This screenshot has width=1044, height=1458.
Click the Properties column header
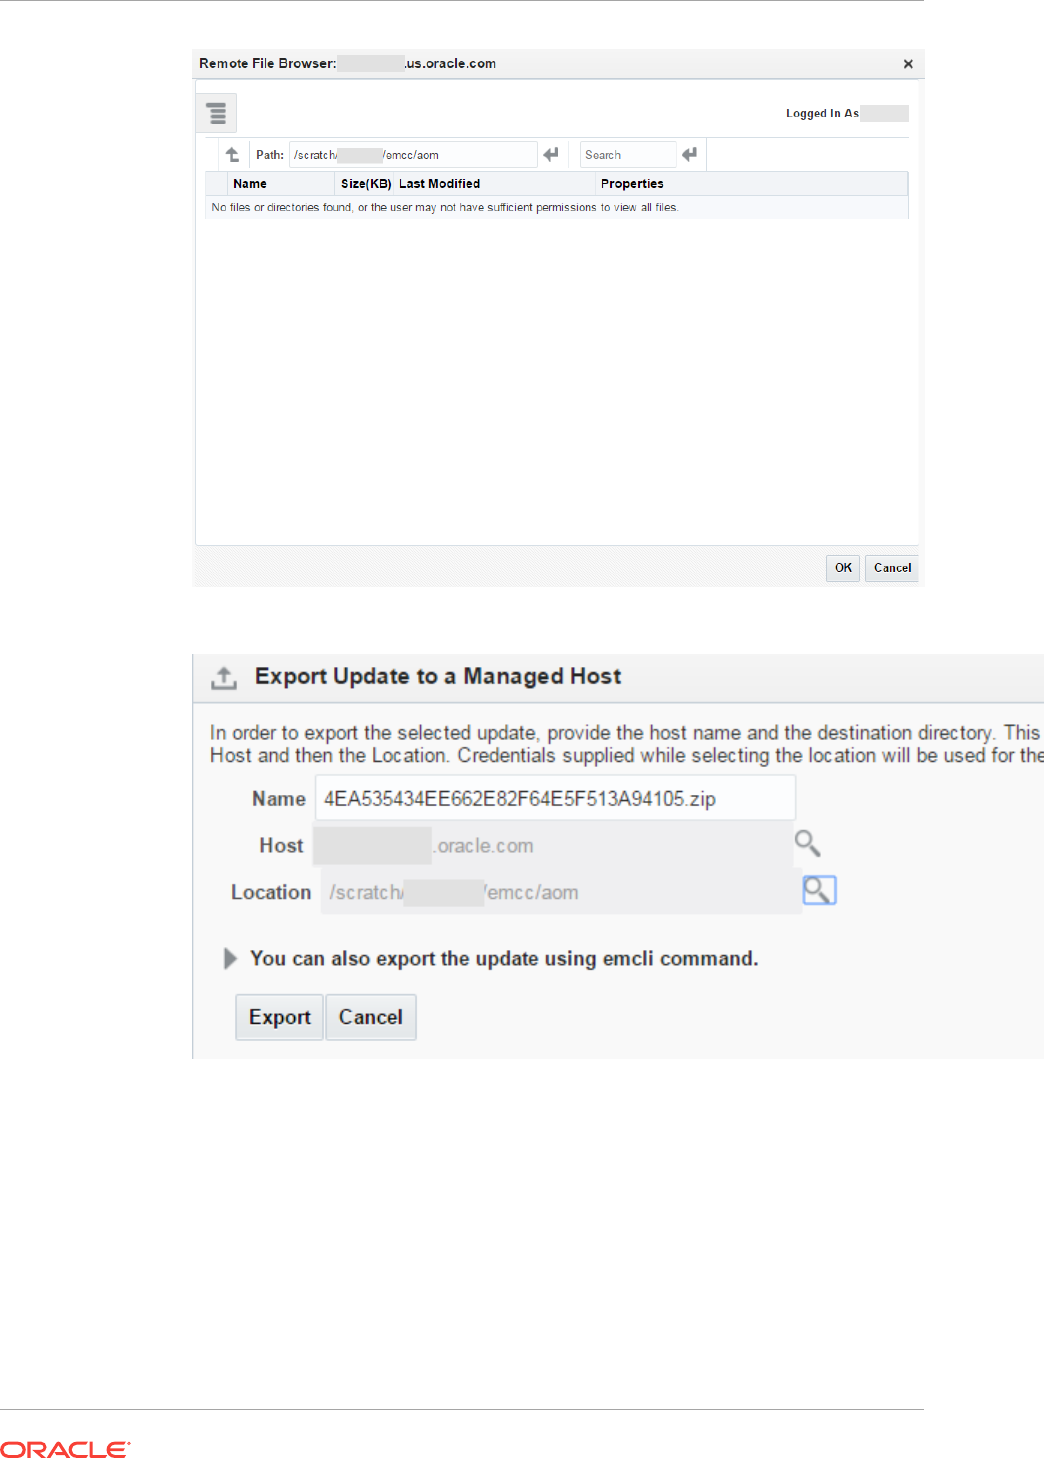[751, 184]
